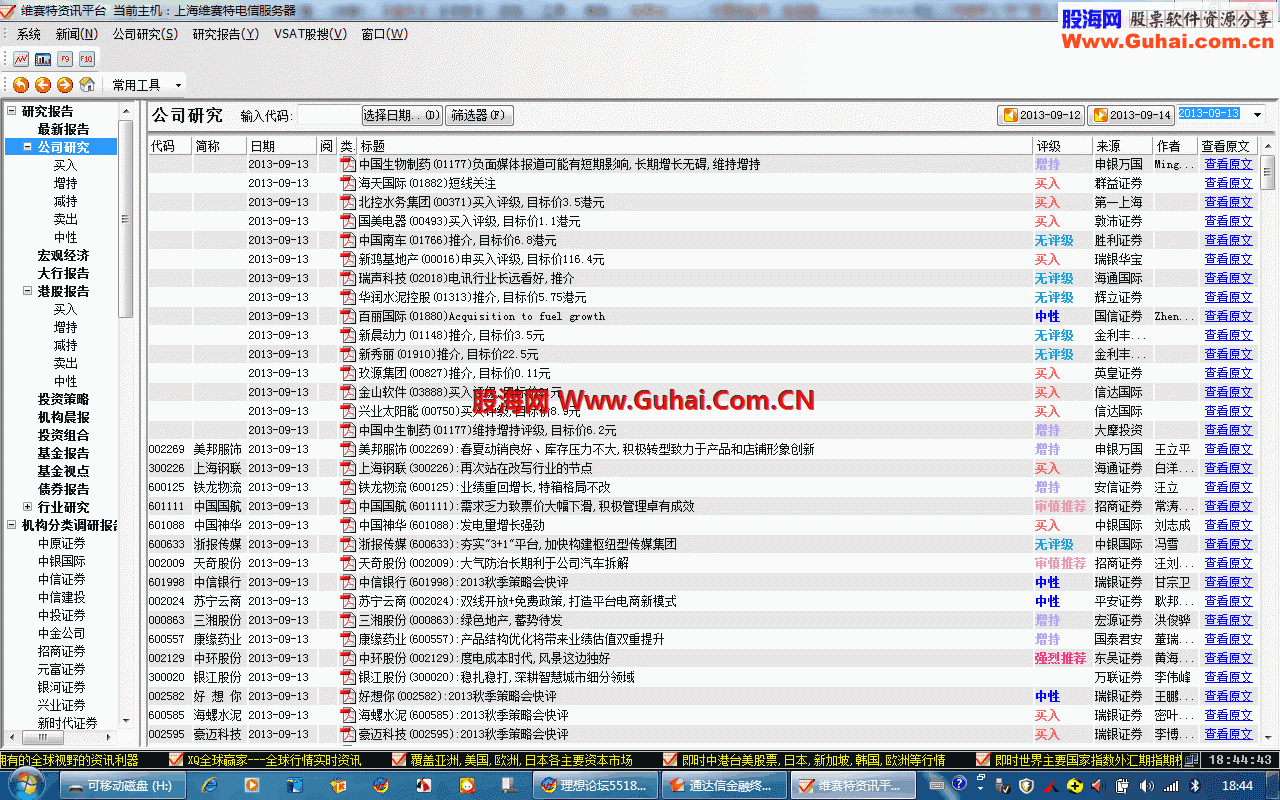
Task: Open PDF icon for 上海钢联 report
Action: coord(348,468)
